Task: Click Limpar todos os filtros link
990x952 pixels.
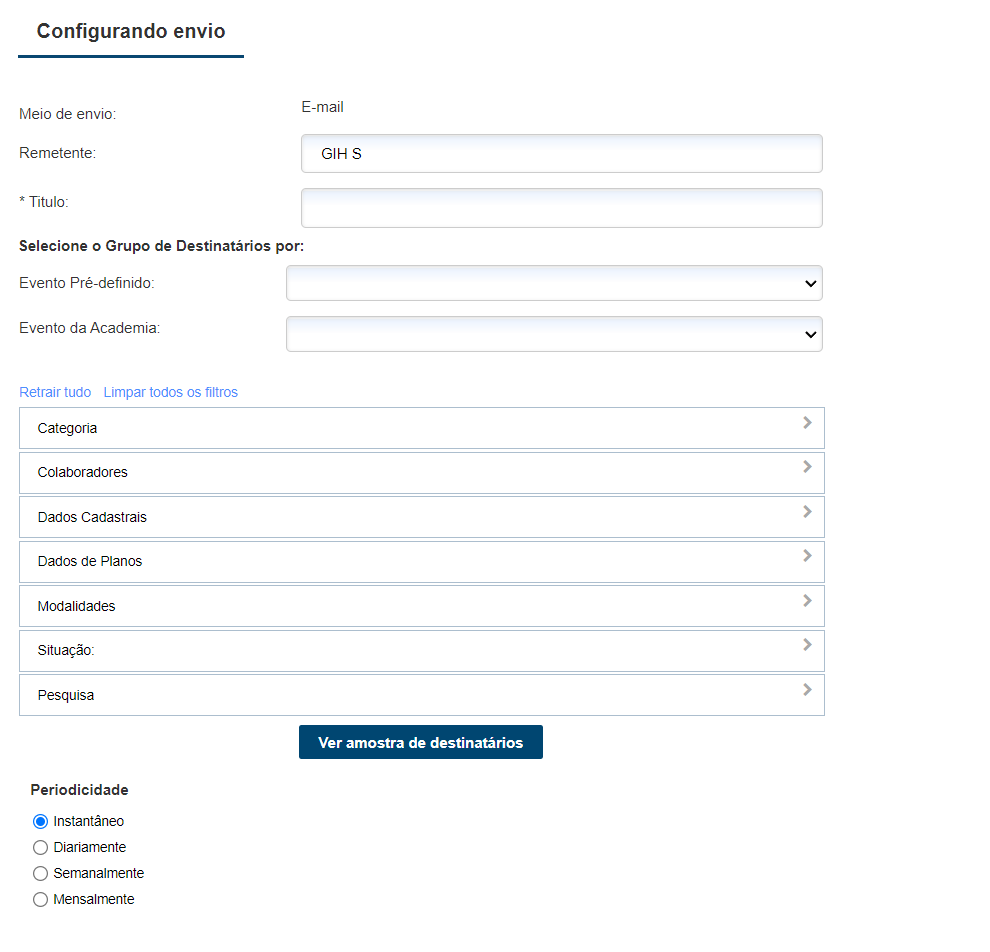Action: coord(171,392)
